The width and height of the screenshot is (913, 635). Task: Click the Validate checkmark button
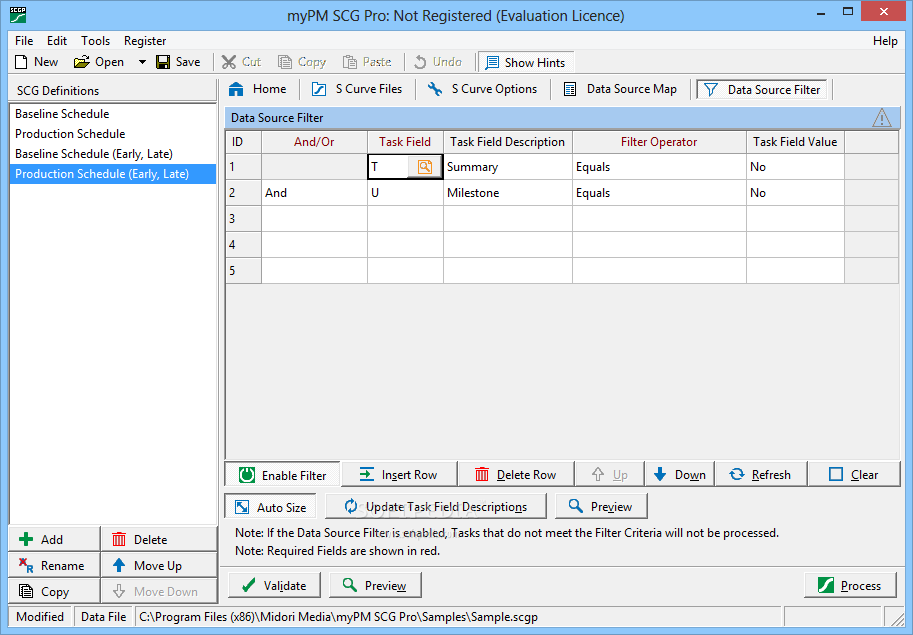point(274,586)
